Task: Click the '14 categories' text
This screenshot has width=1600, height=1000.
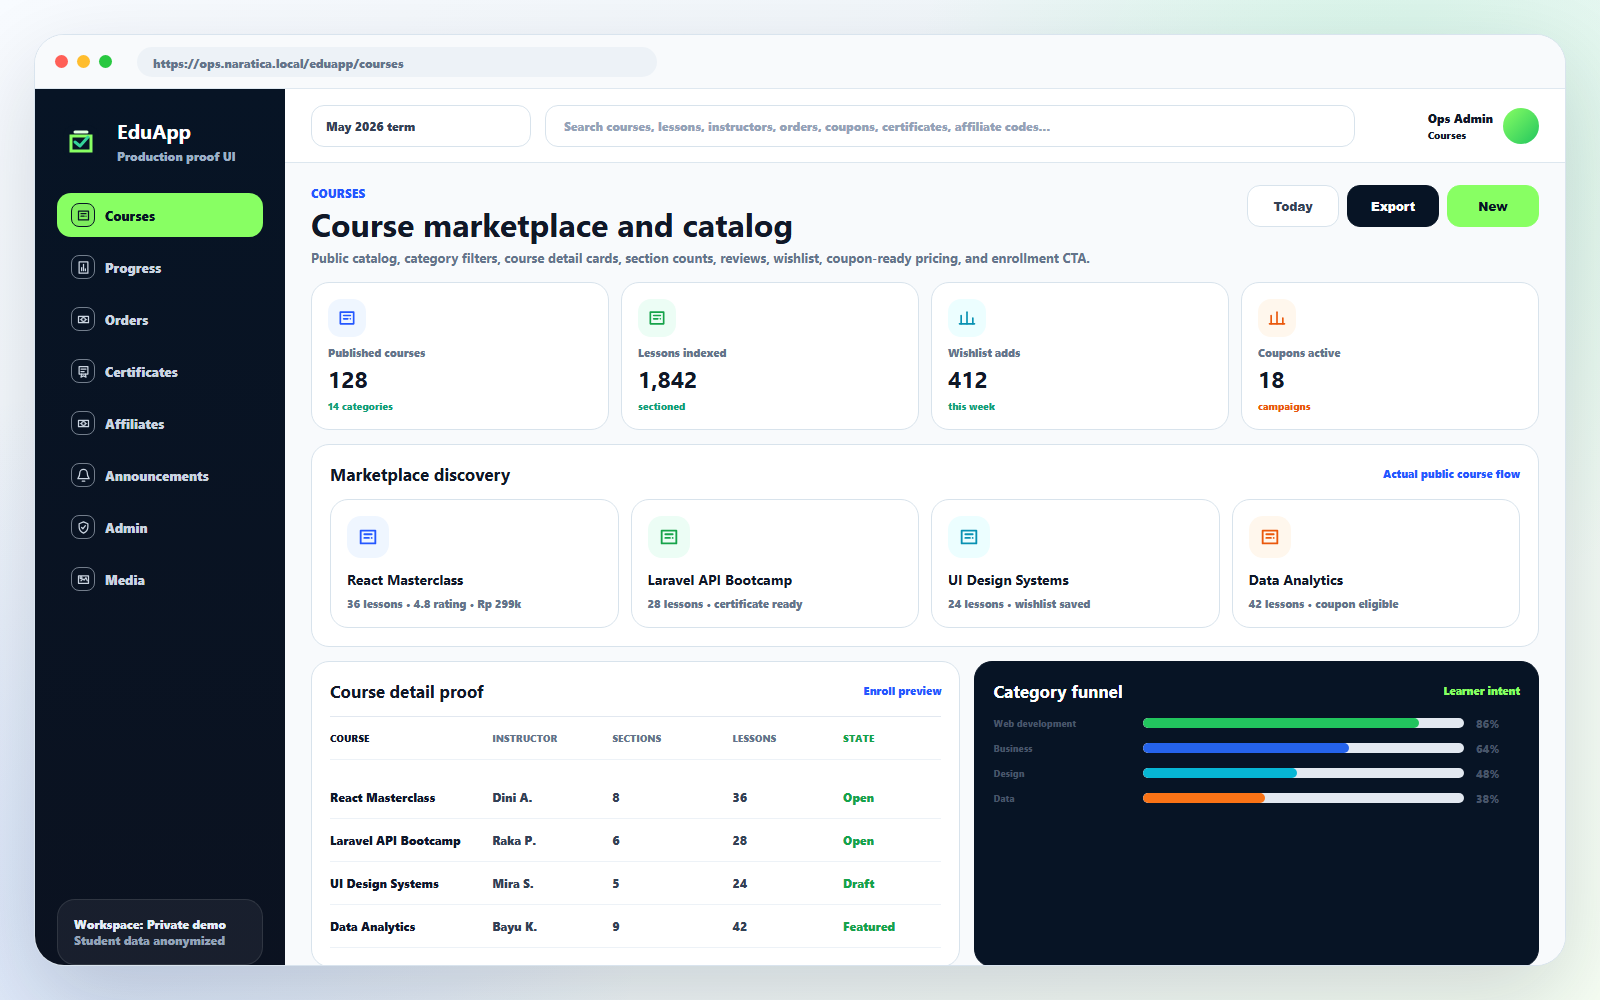Action: click(360, 407)
